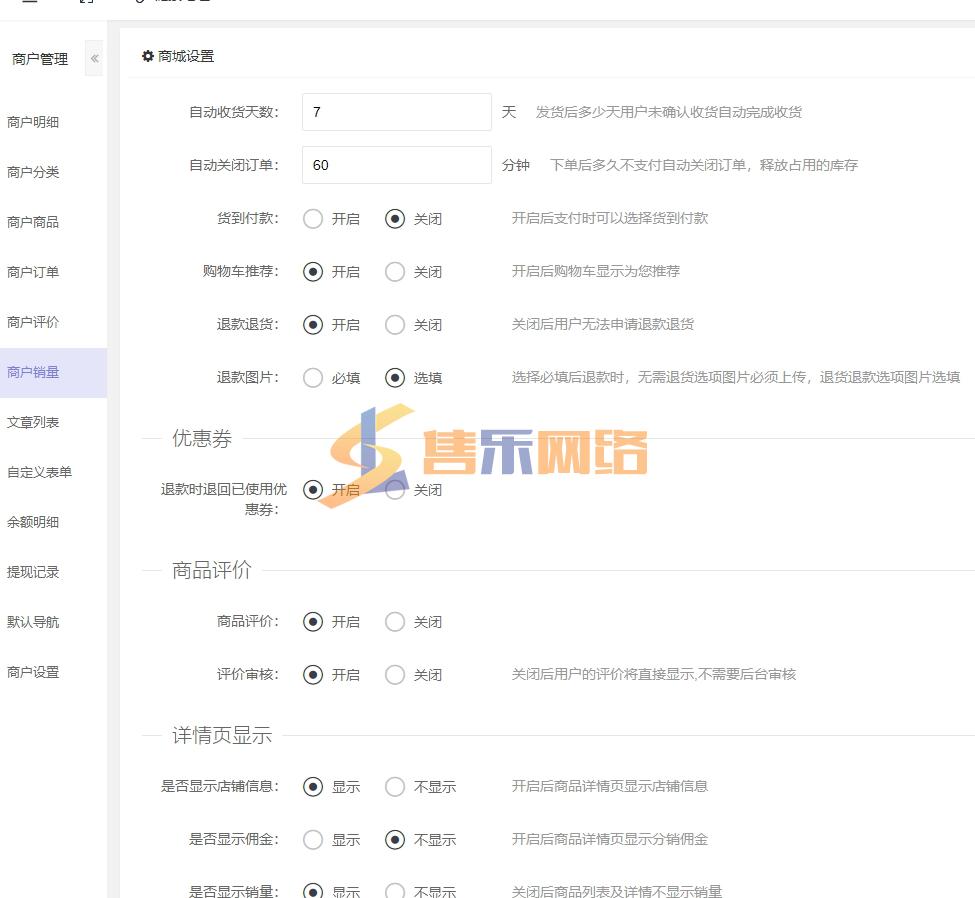Screen dimensions: 975x898
Task: Open 商户明细 in the sidebar
Action: [33, 122]
